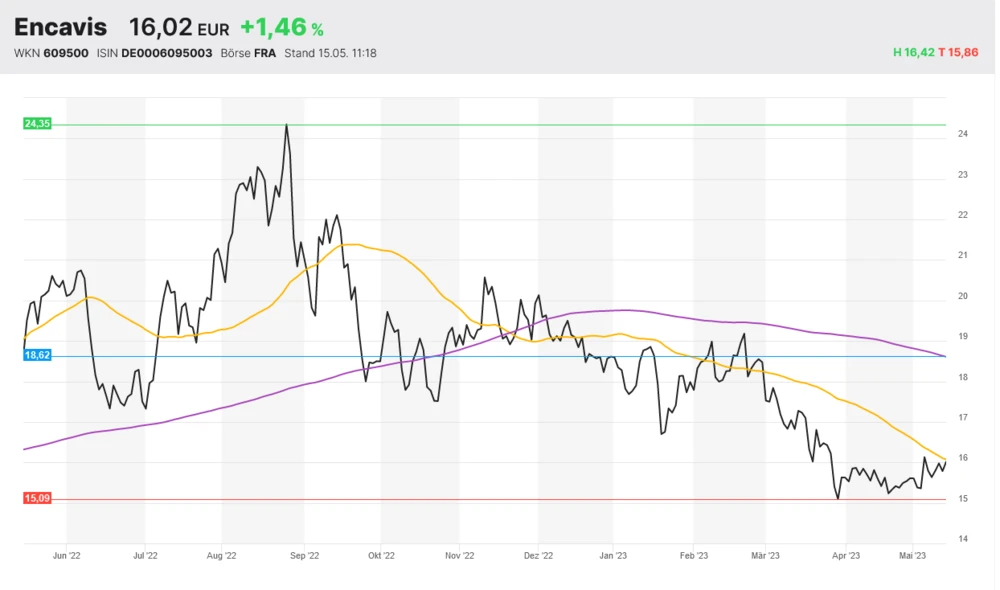Viewport: 1000px width, 590px height.
Task: Select the Jan '23 timeline label
Action: (613, 554)
